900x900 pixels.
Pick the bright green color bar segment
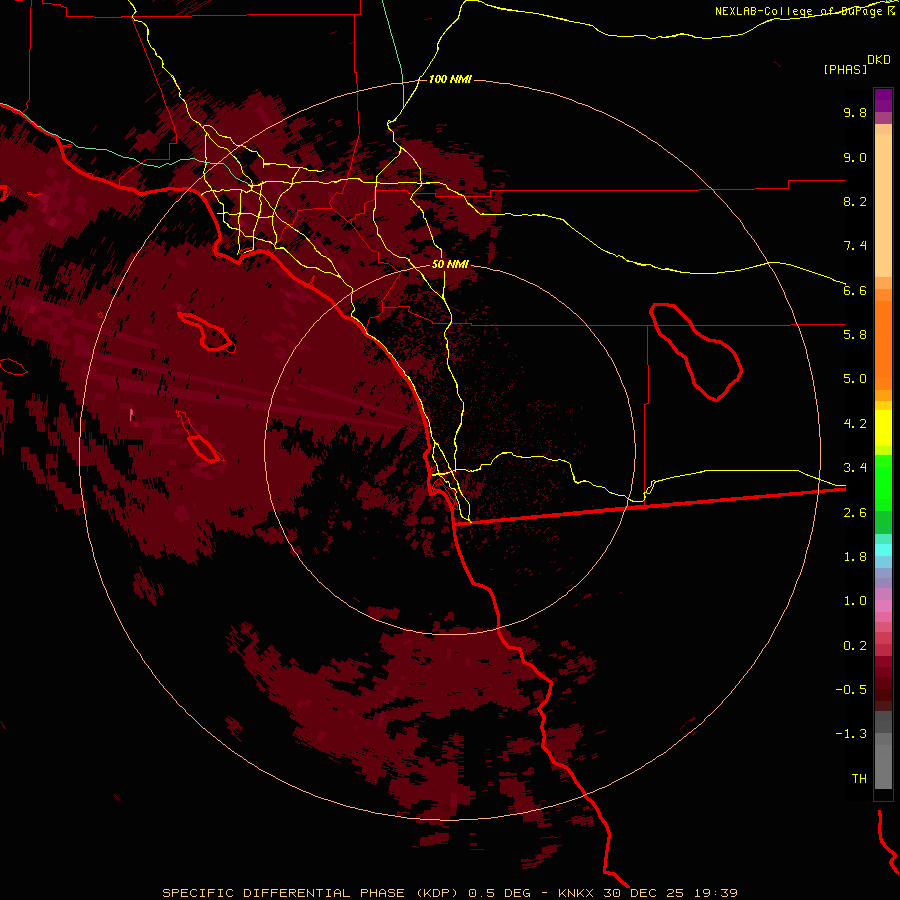[883, 482]
